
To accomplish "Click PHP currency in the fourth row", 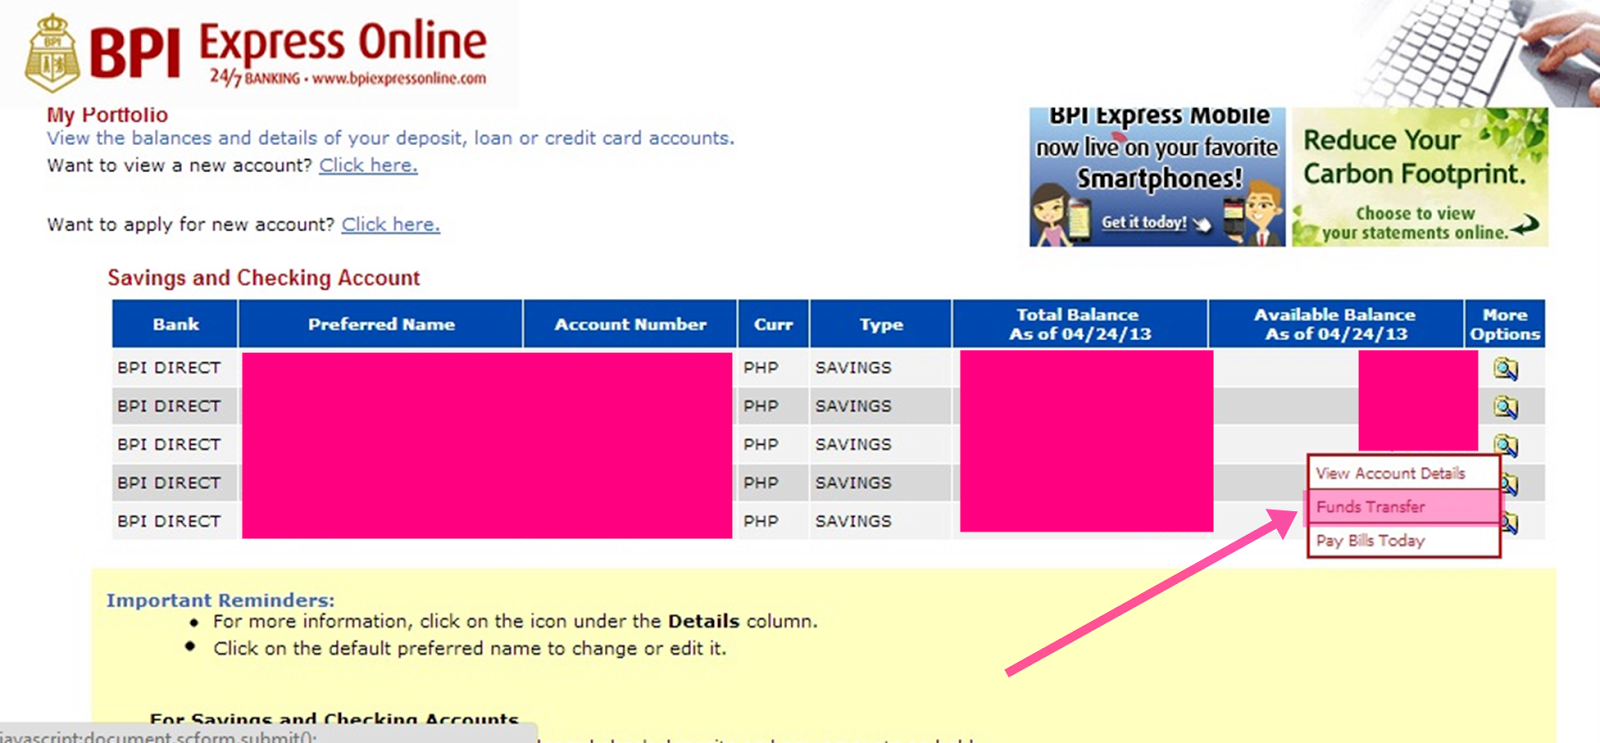I will pos(761,482).
